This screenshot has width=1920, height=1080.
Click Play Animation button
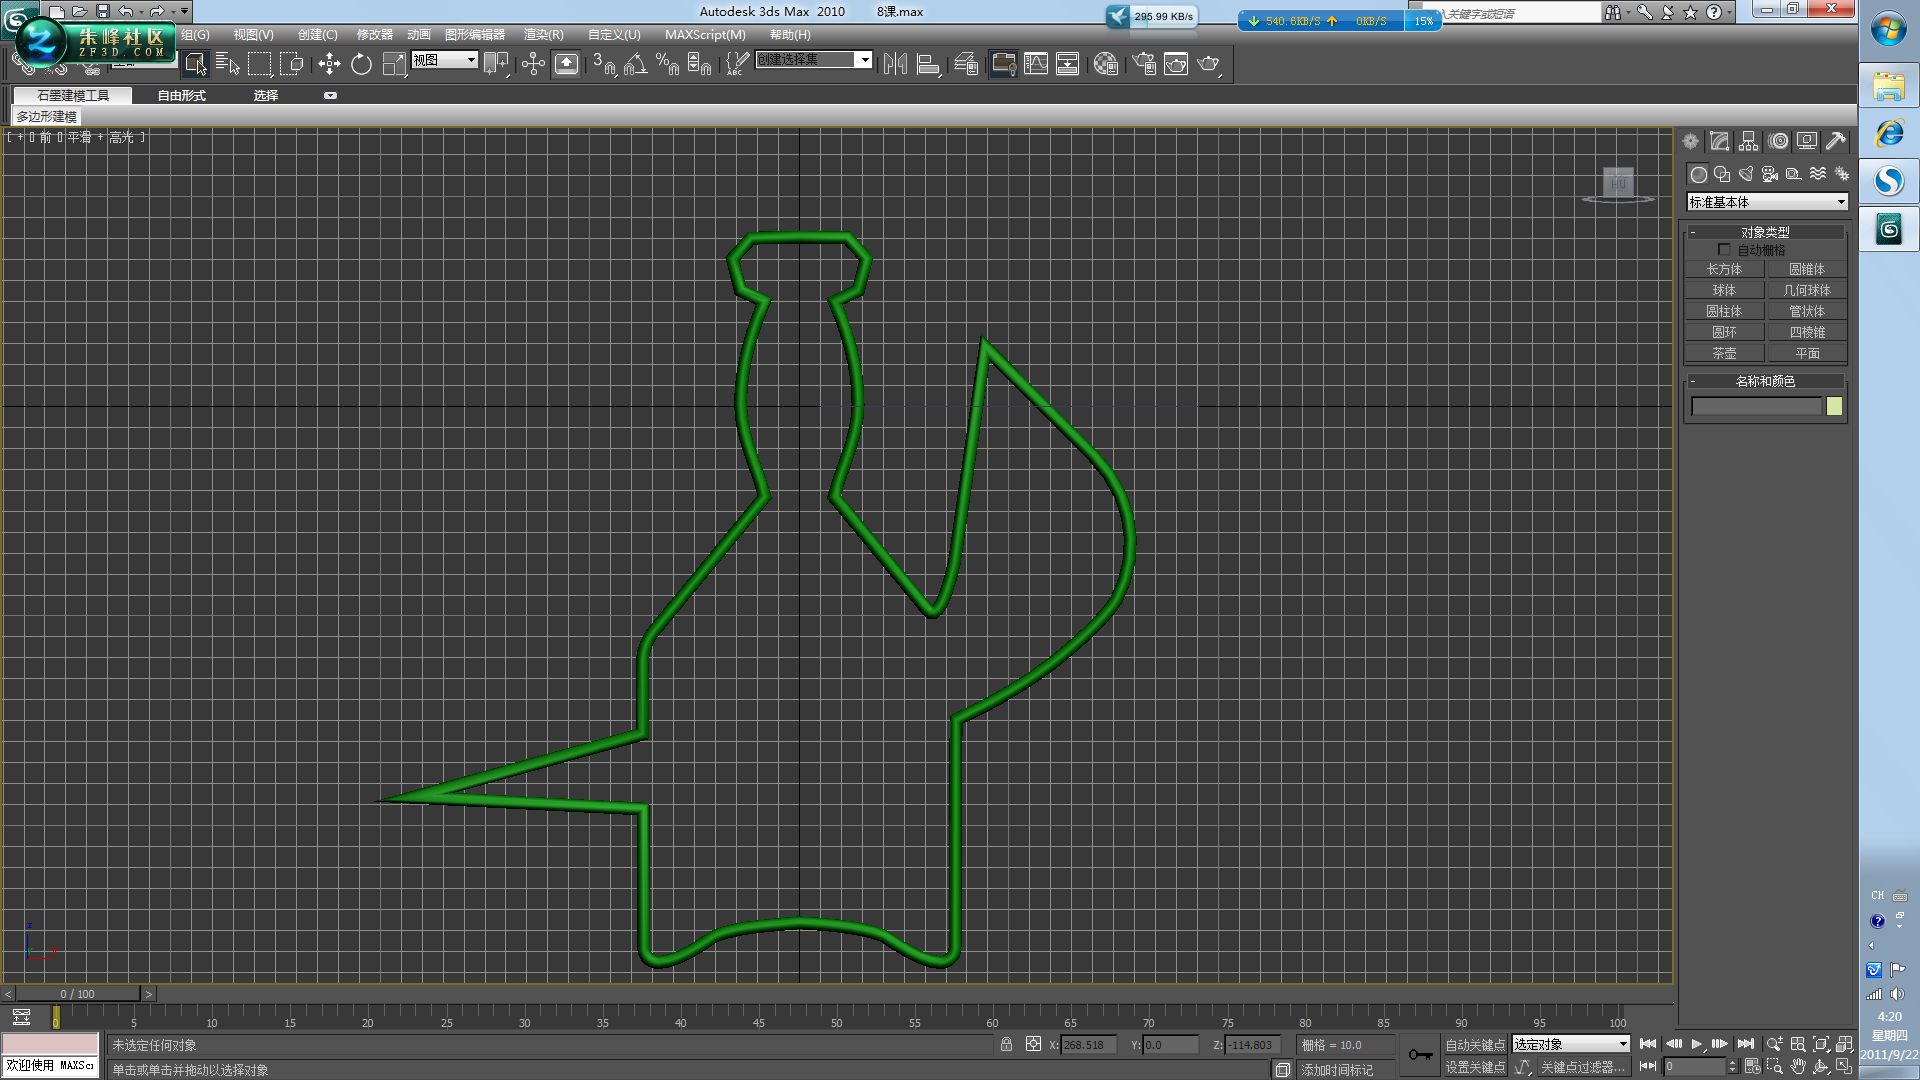[1697, 1044]
